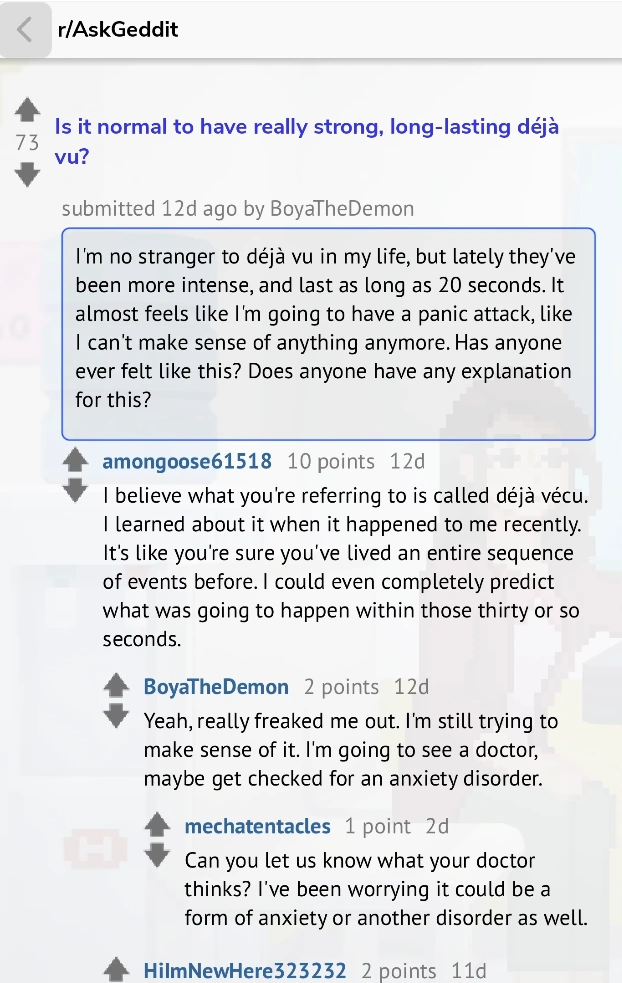
Task: Downvote mechatentacles' comment
Action: (157, 852)
